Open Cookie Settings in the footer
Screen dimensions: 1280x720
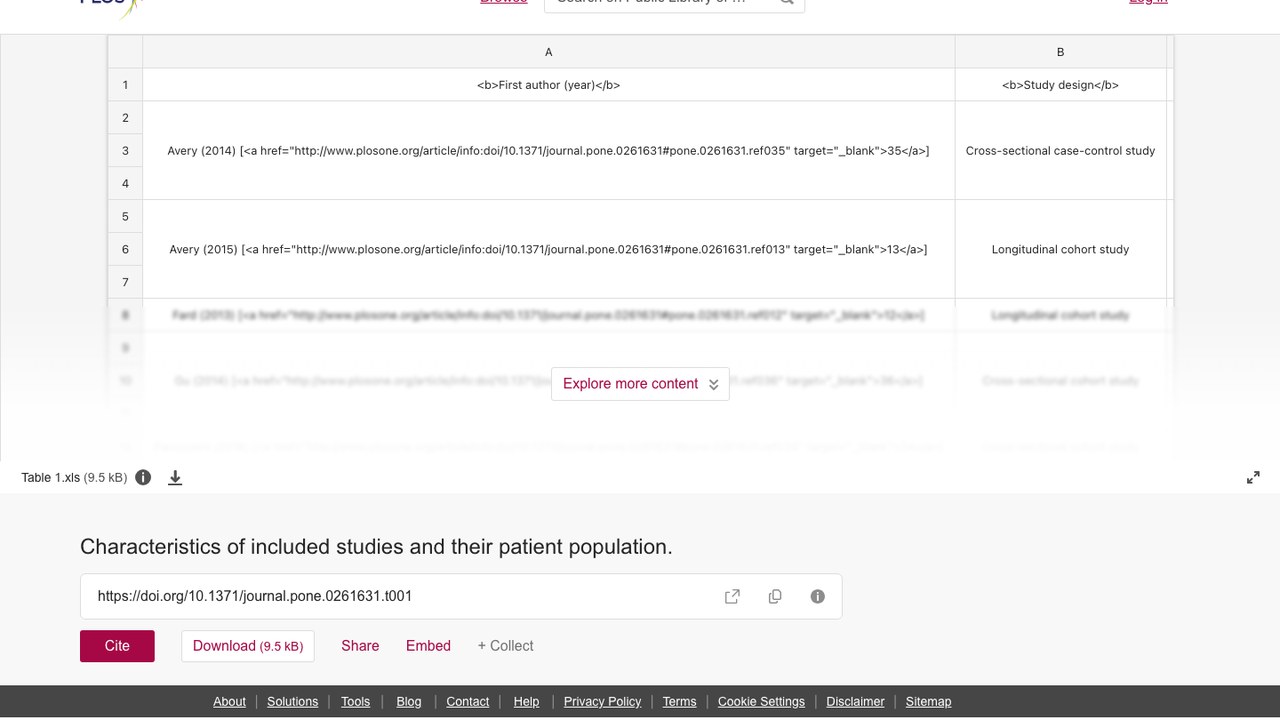tap(761, 702)
